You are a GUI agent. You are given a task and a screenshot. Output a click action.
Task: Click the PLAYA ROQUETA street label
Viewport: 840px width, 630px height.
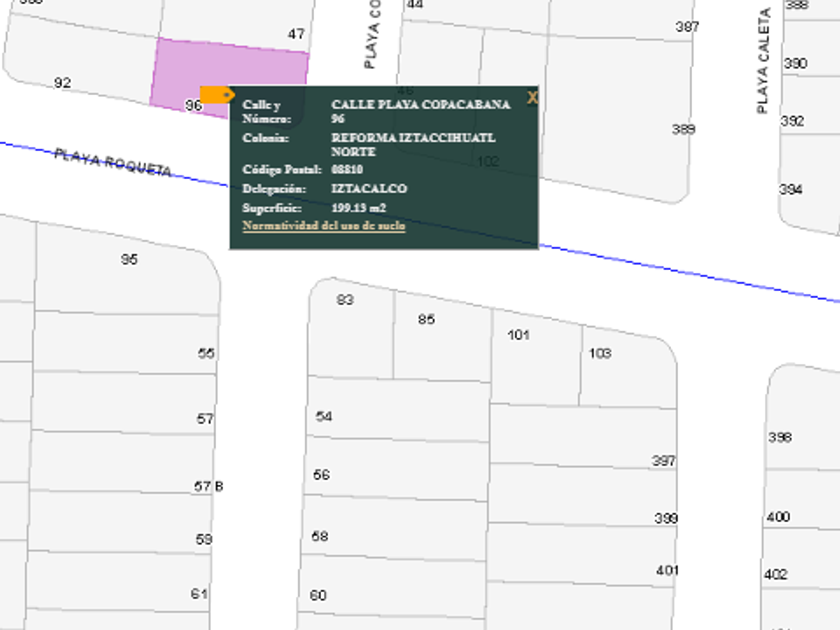(x=113, y=162)
